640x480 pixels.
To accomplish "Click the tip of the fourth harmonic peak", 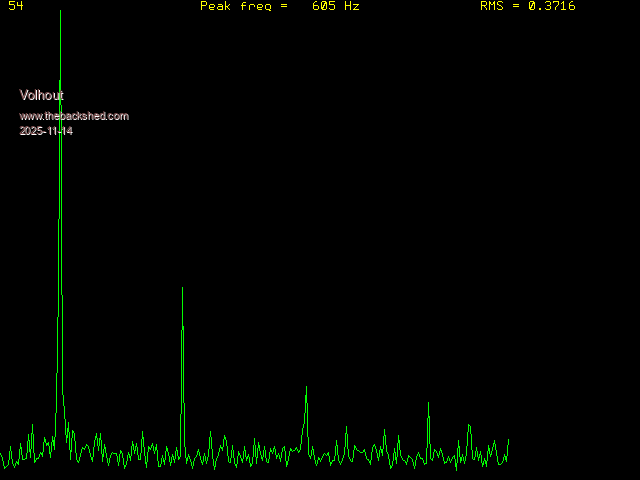I will pyautogui.click(x=428, y=403).
